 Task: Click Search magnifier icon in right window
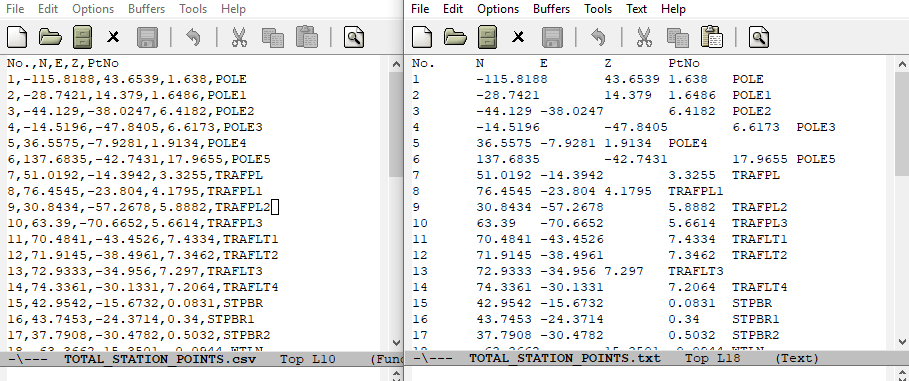(x=759, y=37)
